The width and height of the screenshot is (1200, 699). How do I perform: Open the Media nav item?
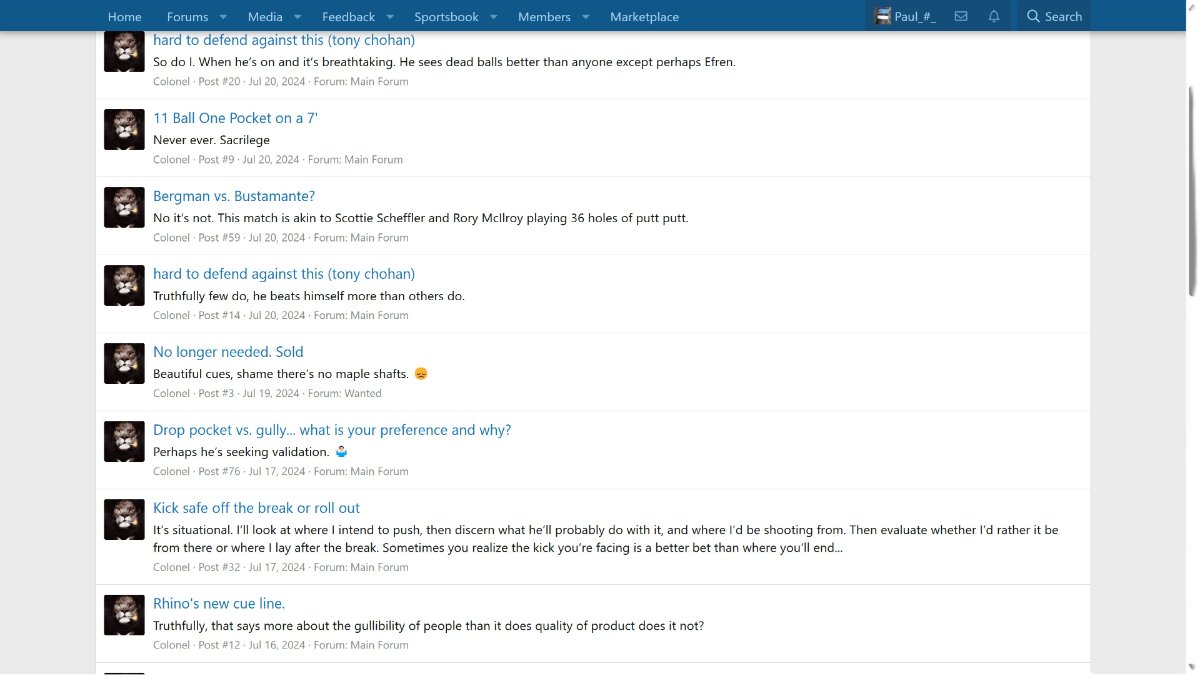click(265, 17)
